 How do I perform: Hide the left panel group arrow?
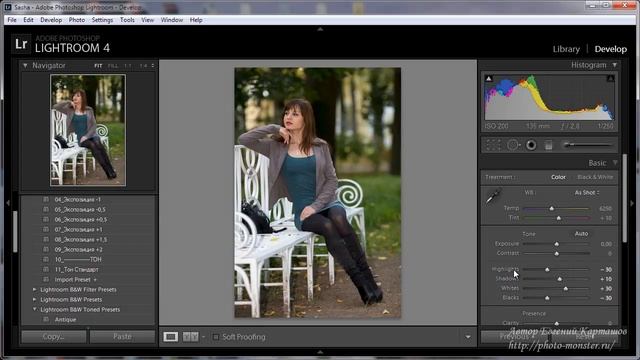[x=8, y=203]
